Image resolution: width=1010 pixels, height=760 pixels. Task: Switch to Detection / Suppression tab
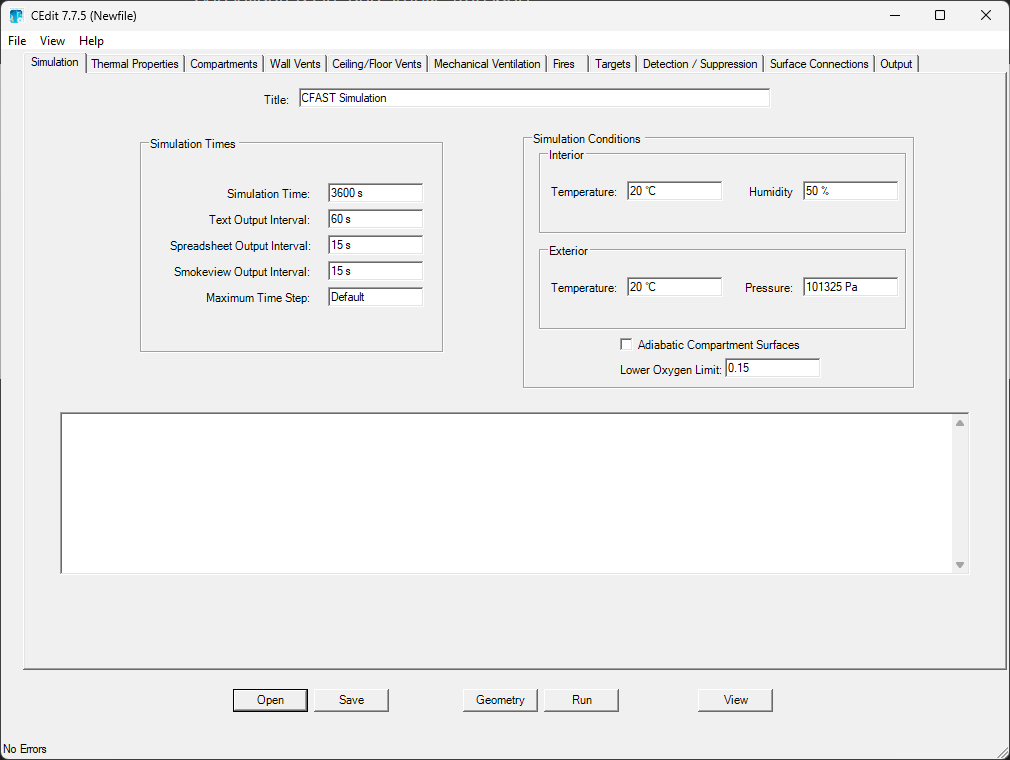coord(700,64)
